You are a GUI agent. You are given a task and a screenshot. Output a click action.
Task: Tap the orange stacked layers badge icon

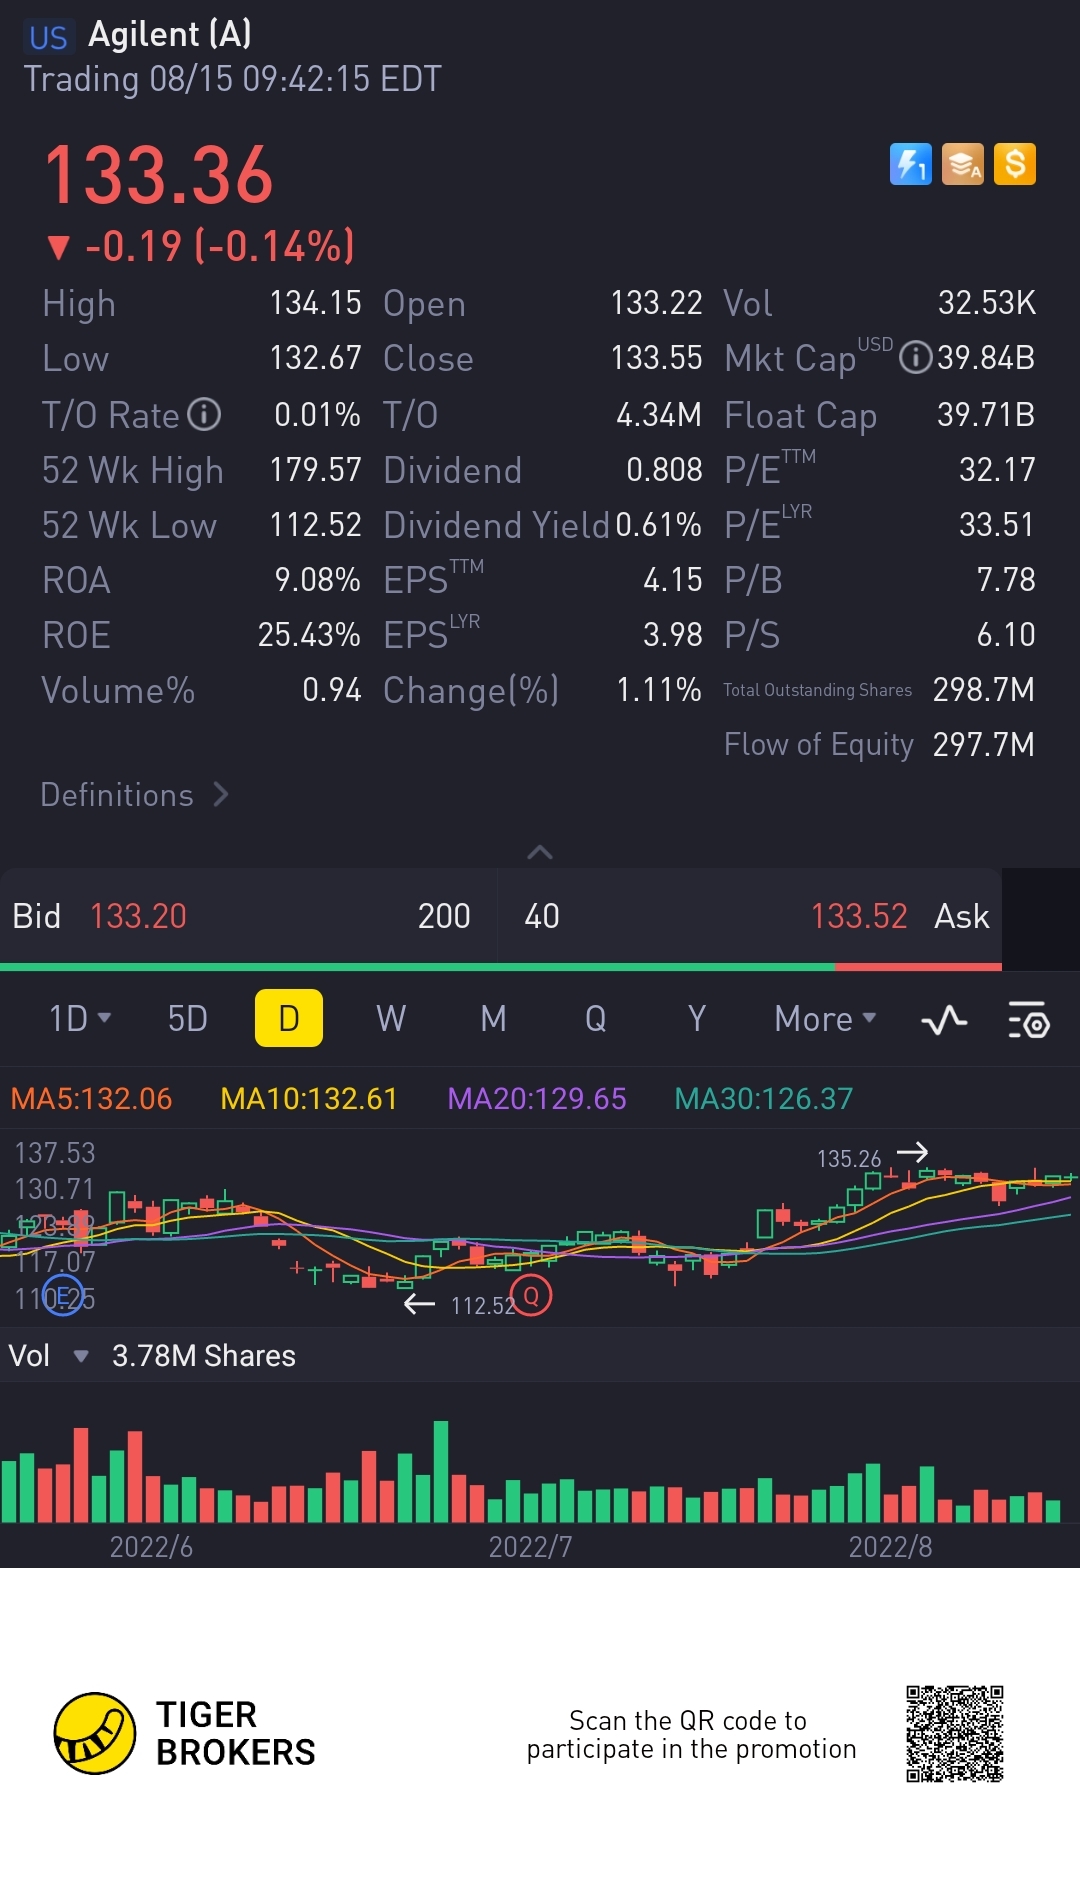963,164
